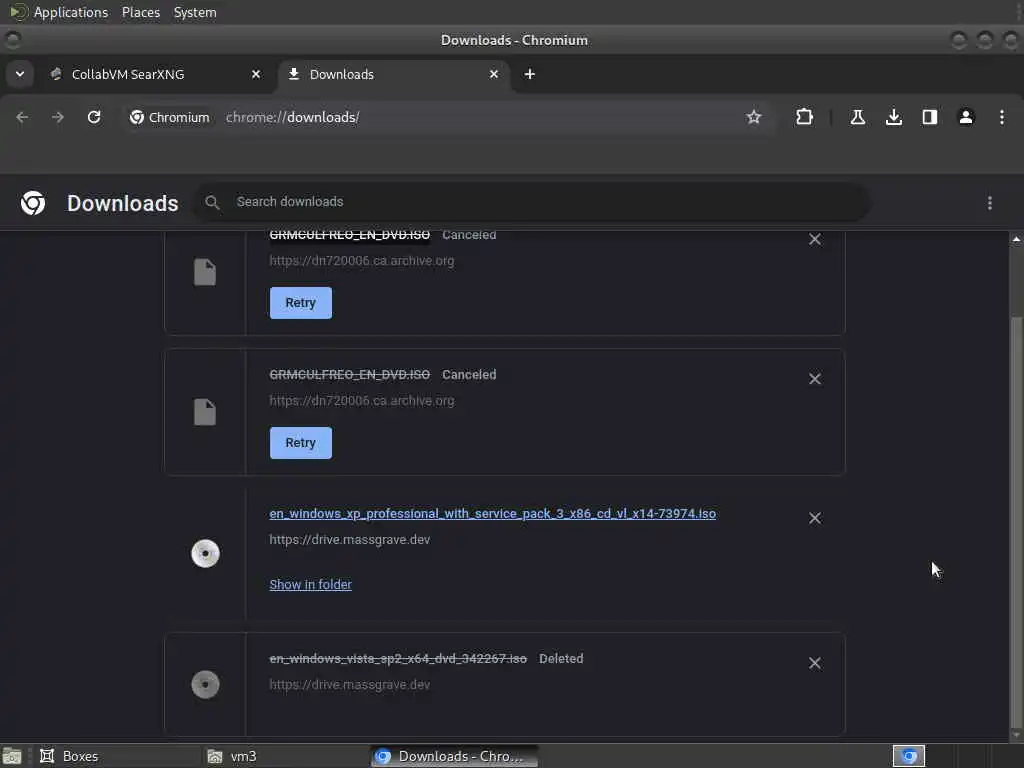Click the disc icon of Vista ISO entry
Image resolution: width=1024 pixels, height=768 pixels.
[x=205, y=684]
